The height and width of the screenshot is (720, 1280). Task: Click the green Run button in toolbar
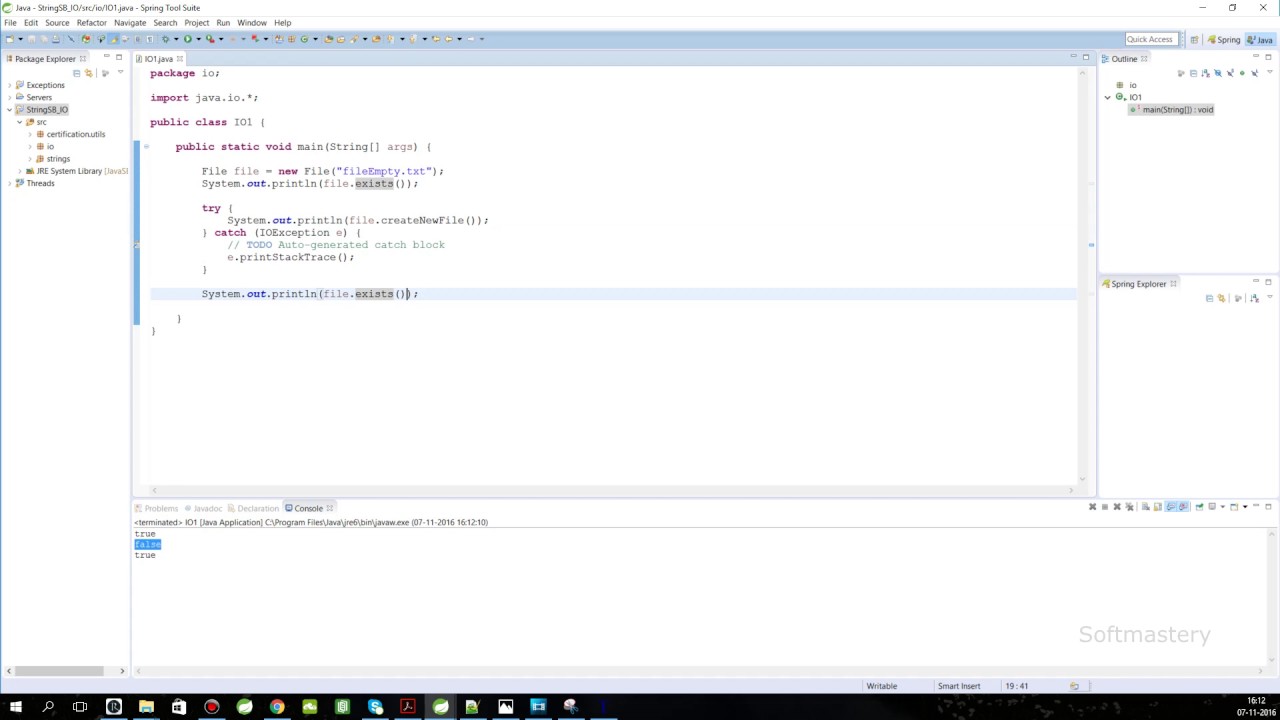[x=188, y=38]
